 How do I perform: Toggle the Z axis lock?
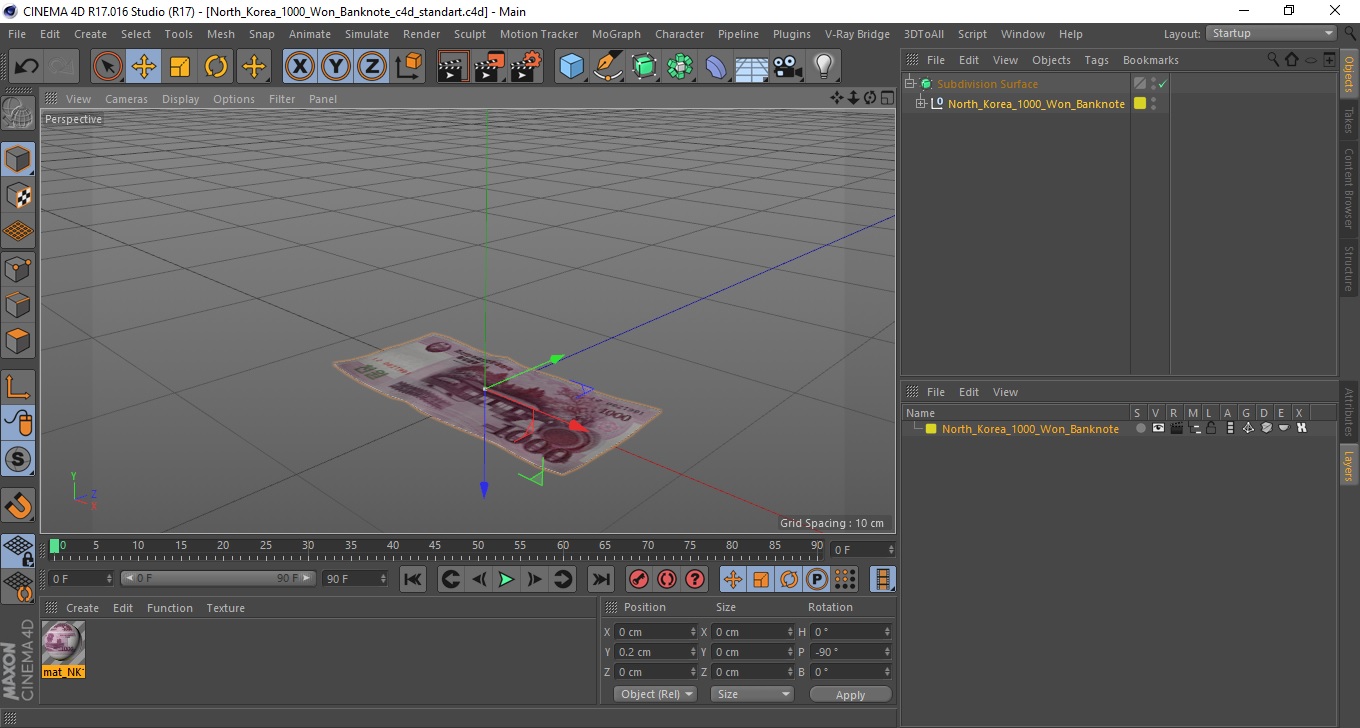click(372, 67)
